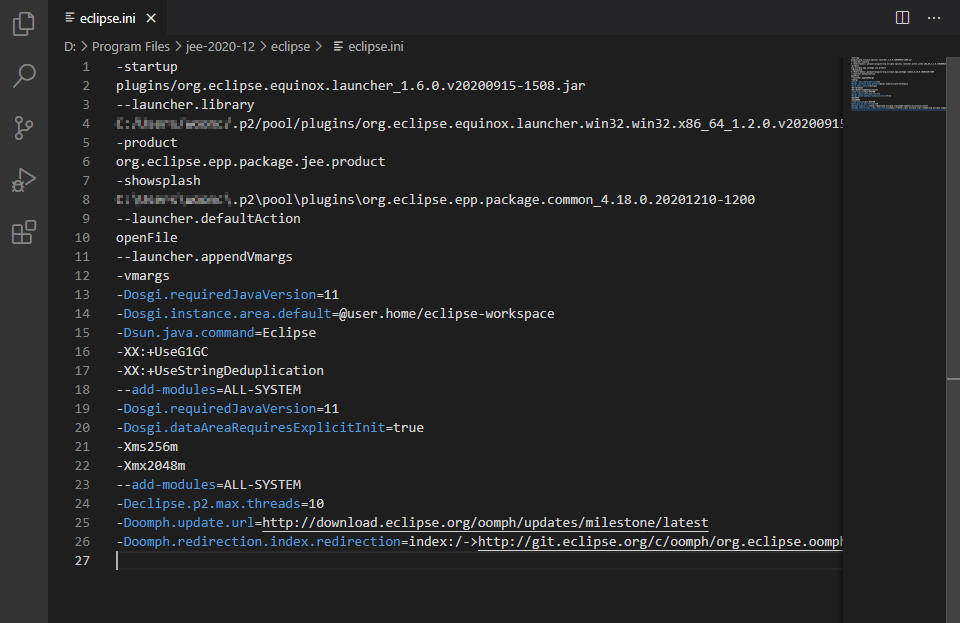
Task: Click the -vmargs line
Action: tap(143, 275)
